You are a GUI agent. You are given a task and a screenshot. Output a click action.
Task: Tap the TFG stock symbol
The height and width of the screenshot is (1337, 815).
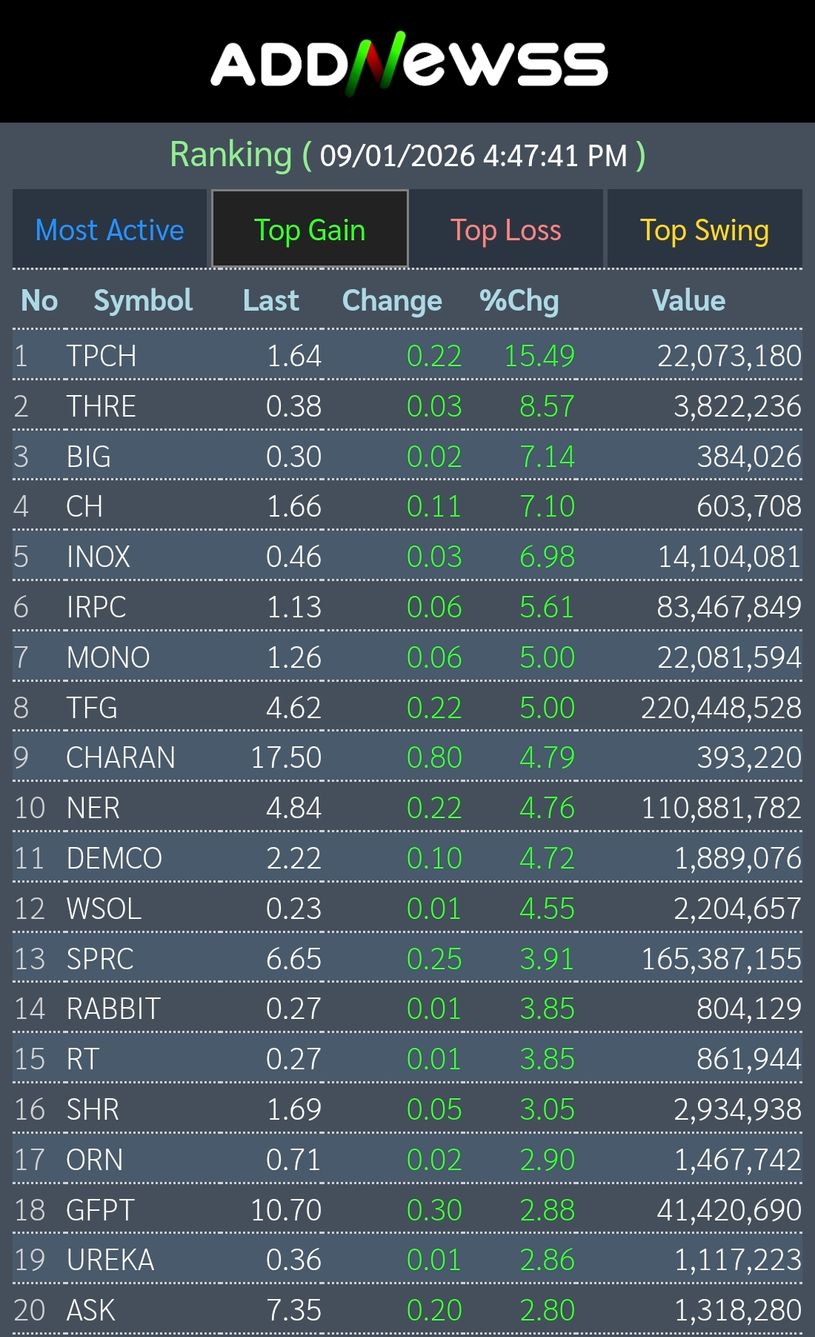click(x=92, y=708)
